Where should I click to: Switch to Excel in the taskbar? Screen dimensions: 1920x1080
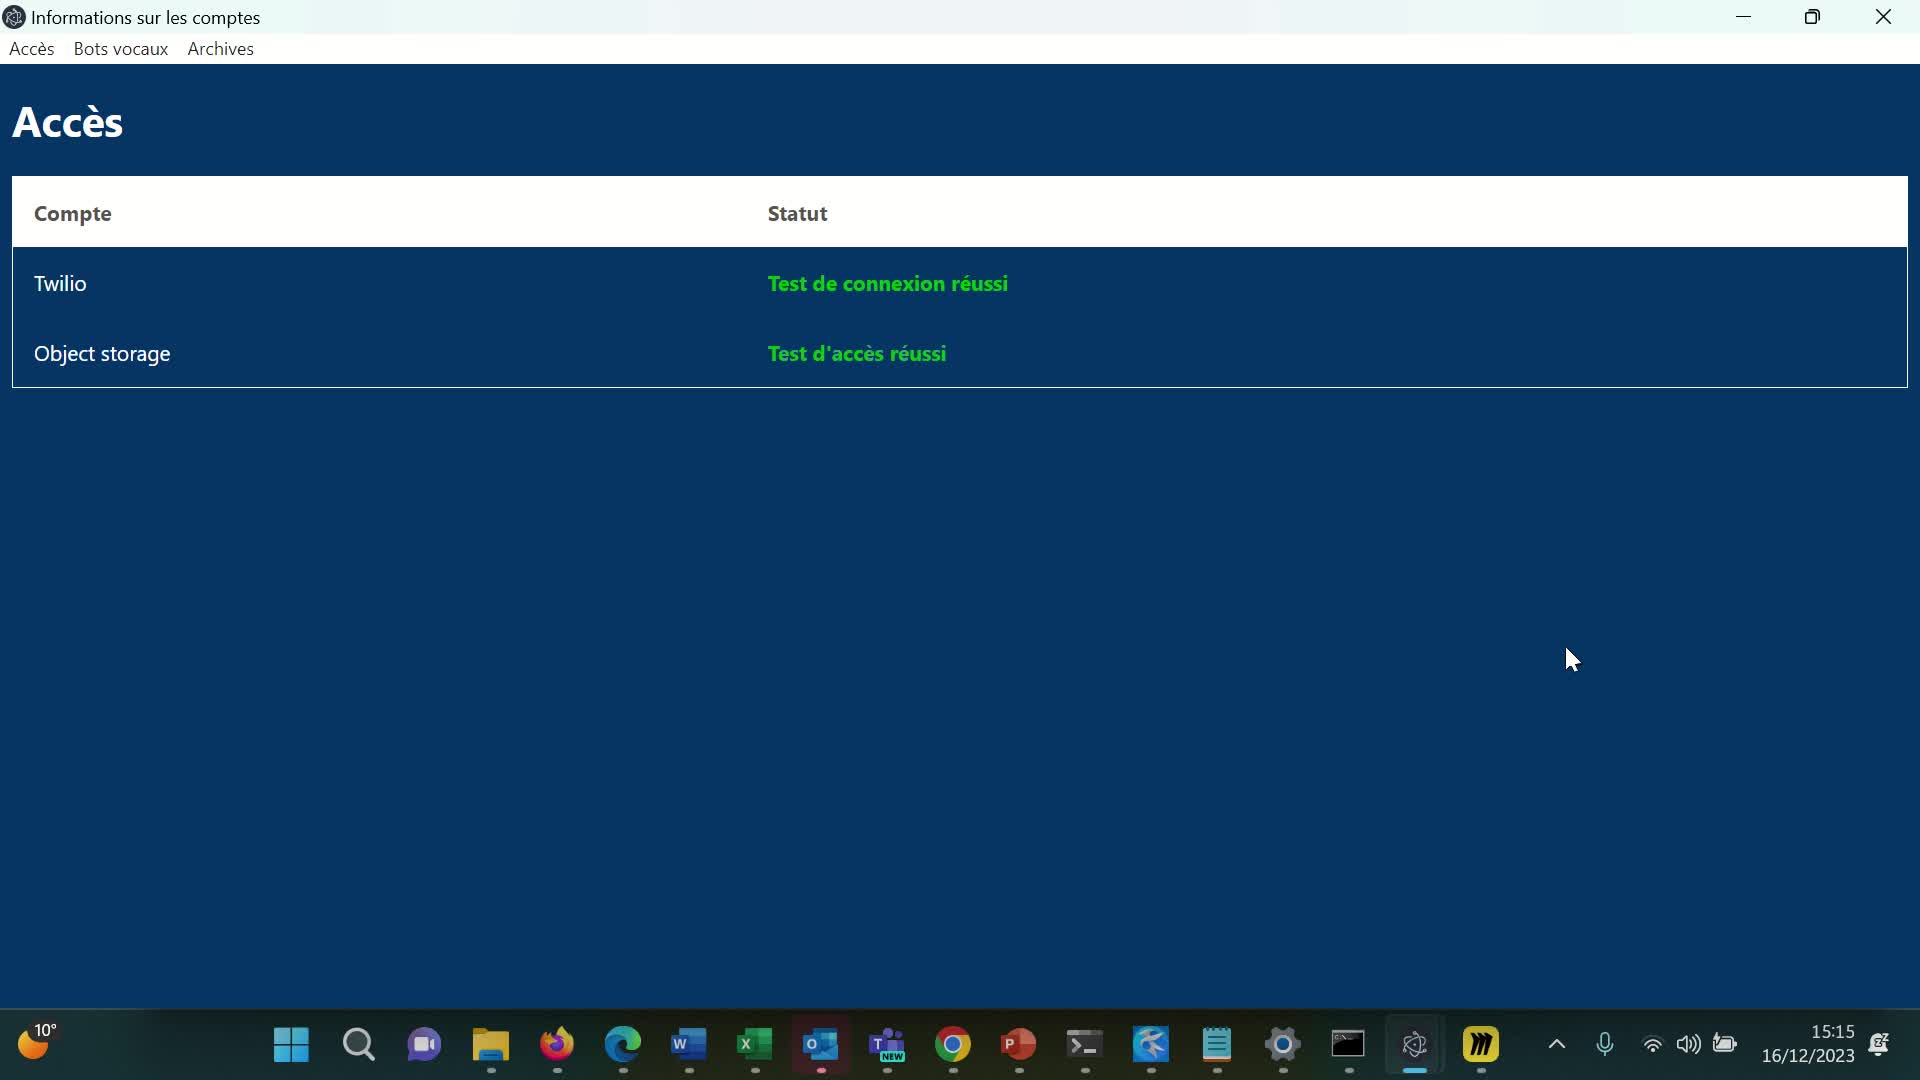point(755,1045)
